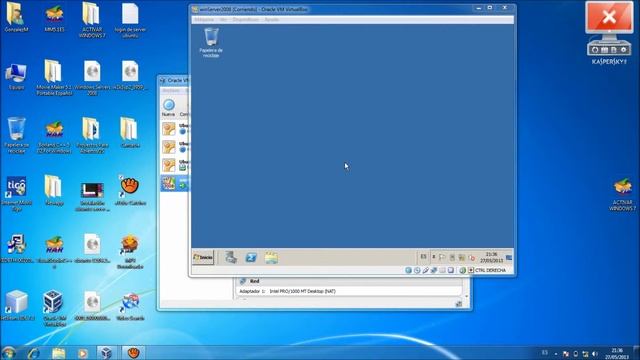Launch aTube Catcher desktop shortcut

(x=130, y=190)
